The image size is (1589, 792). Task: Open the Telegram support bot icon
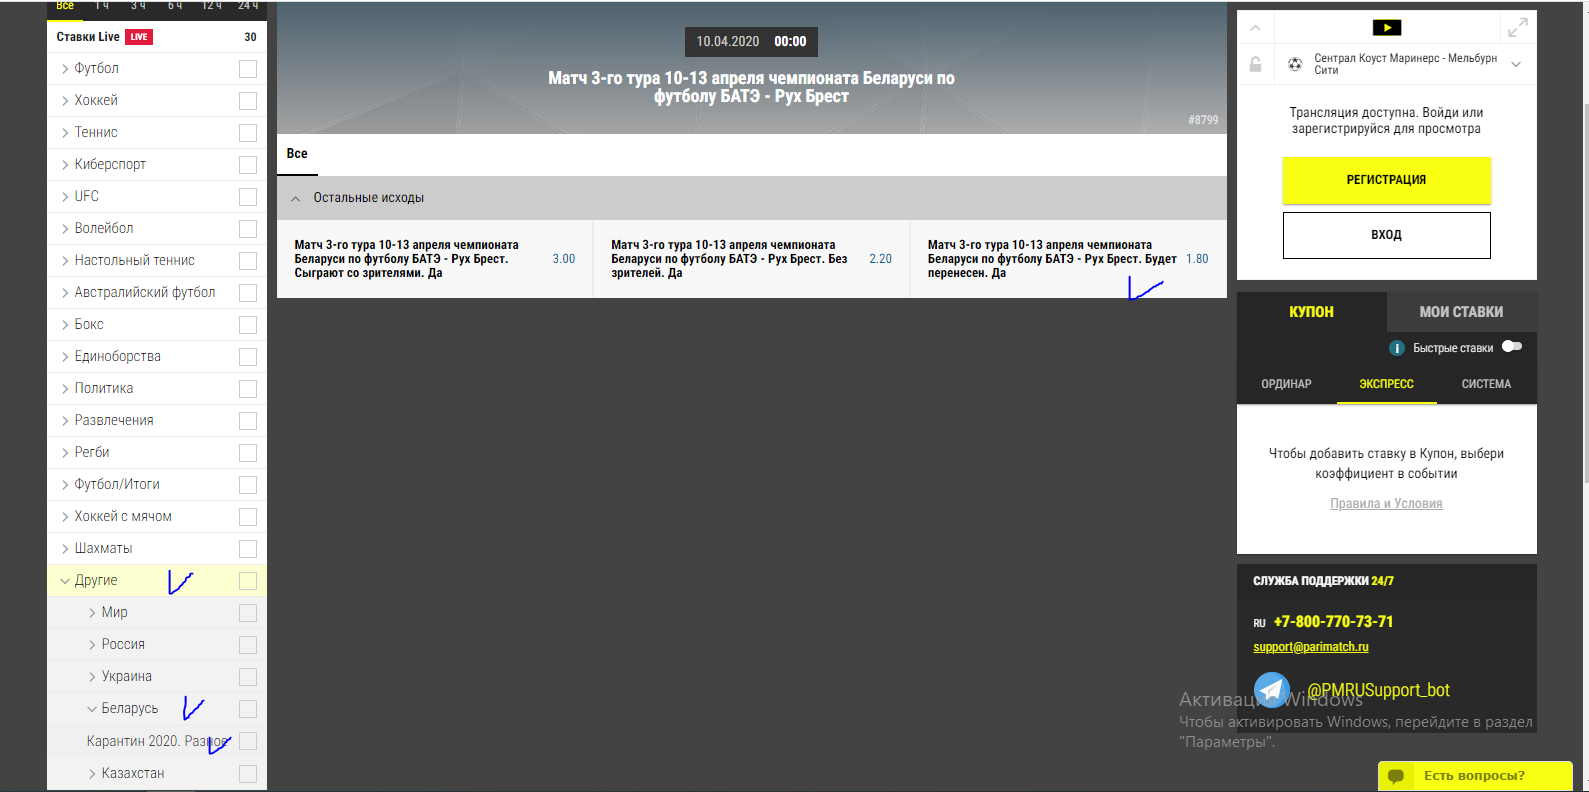(x=1272, y=689)
